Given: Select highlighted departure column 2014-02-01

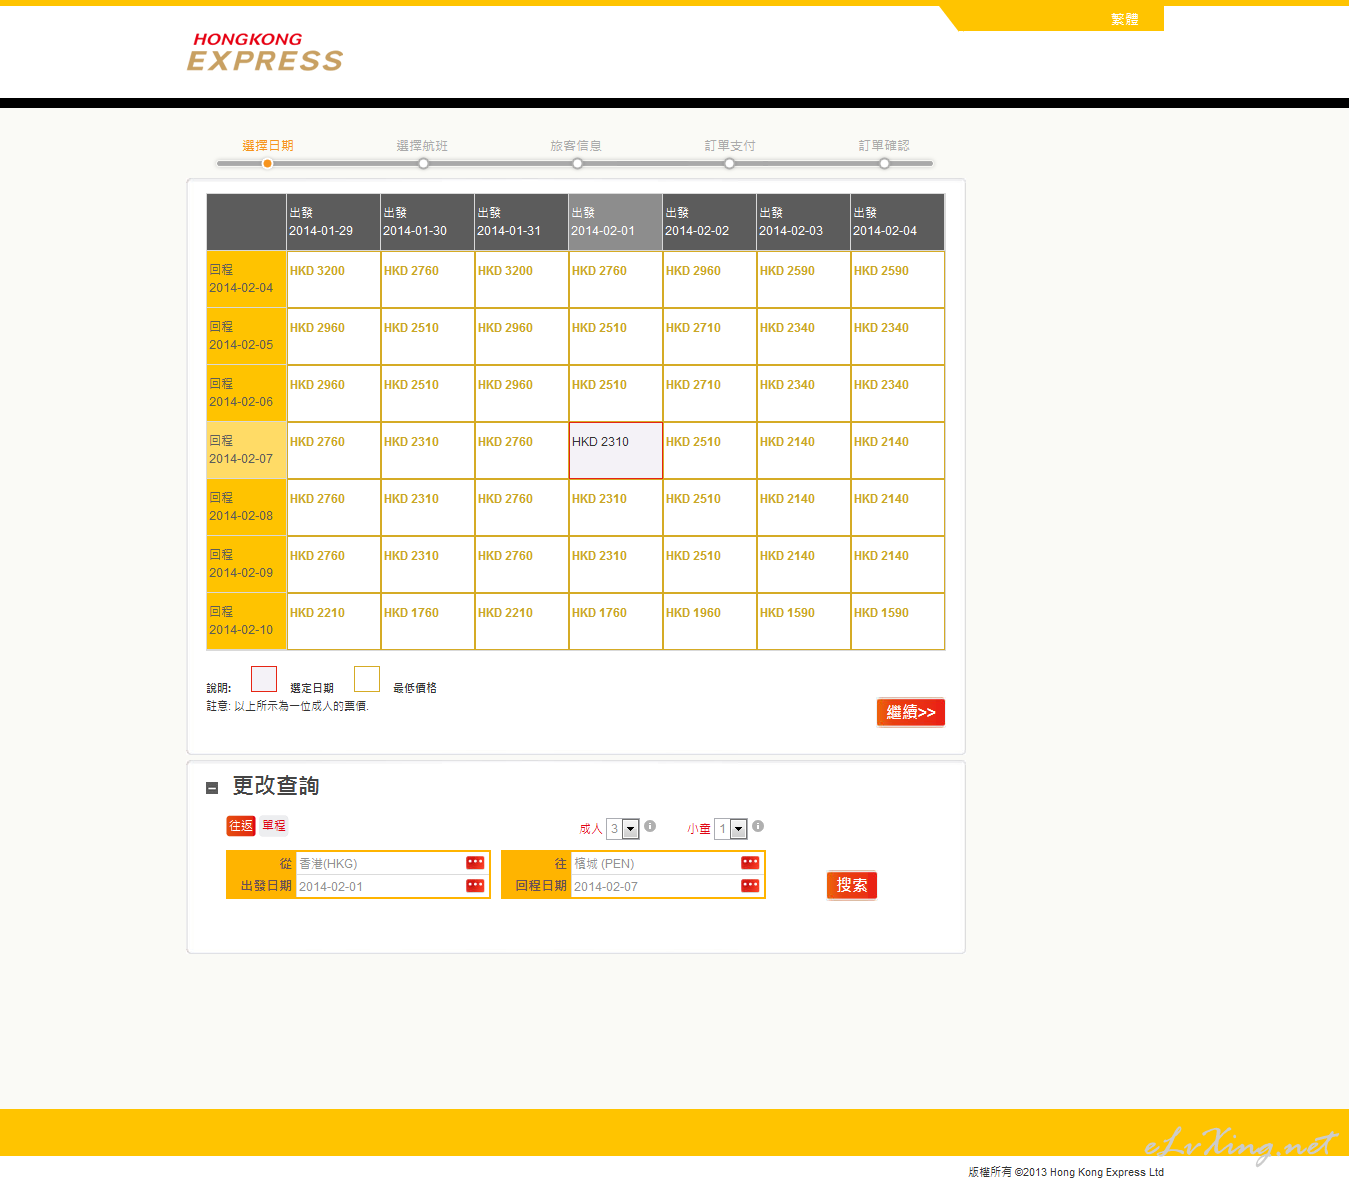Looking at the screenshot, I should 615,222.
